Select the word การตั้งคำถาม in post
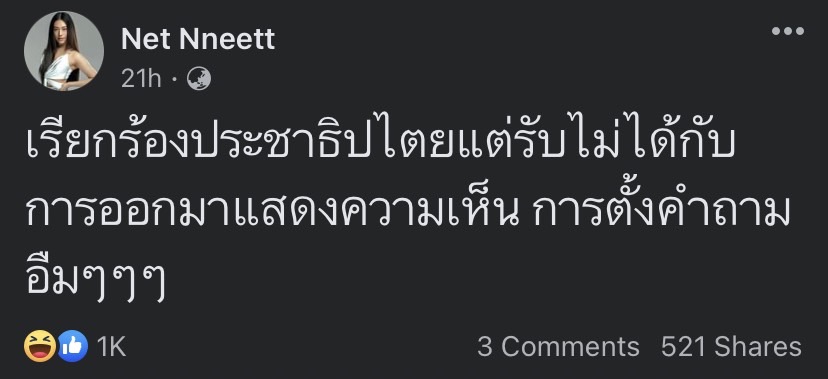This screenshot has height=379, width=828. tap(661, 214)
